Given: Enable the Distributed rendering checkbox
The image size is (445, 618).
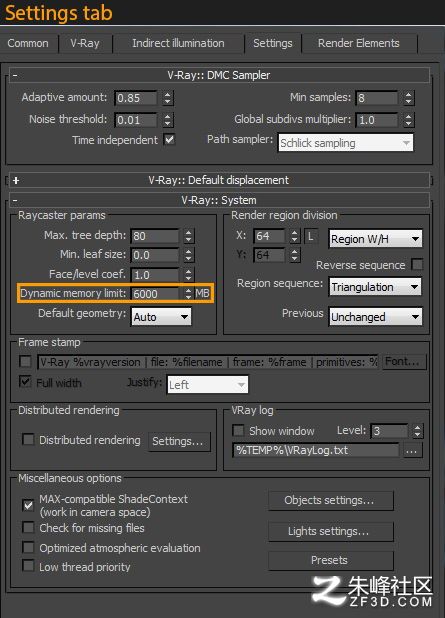Looking at the screenshot, I should coord(28,439).
